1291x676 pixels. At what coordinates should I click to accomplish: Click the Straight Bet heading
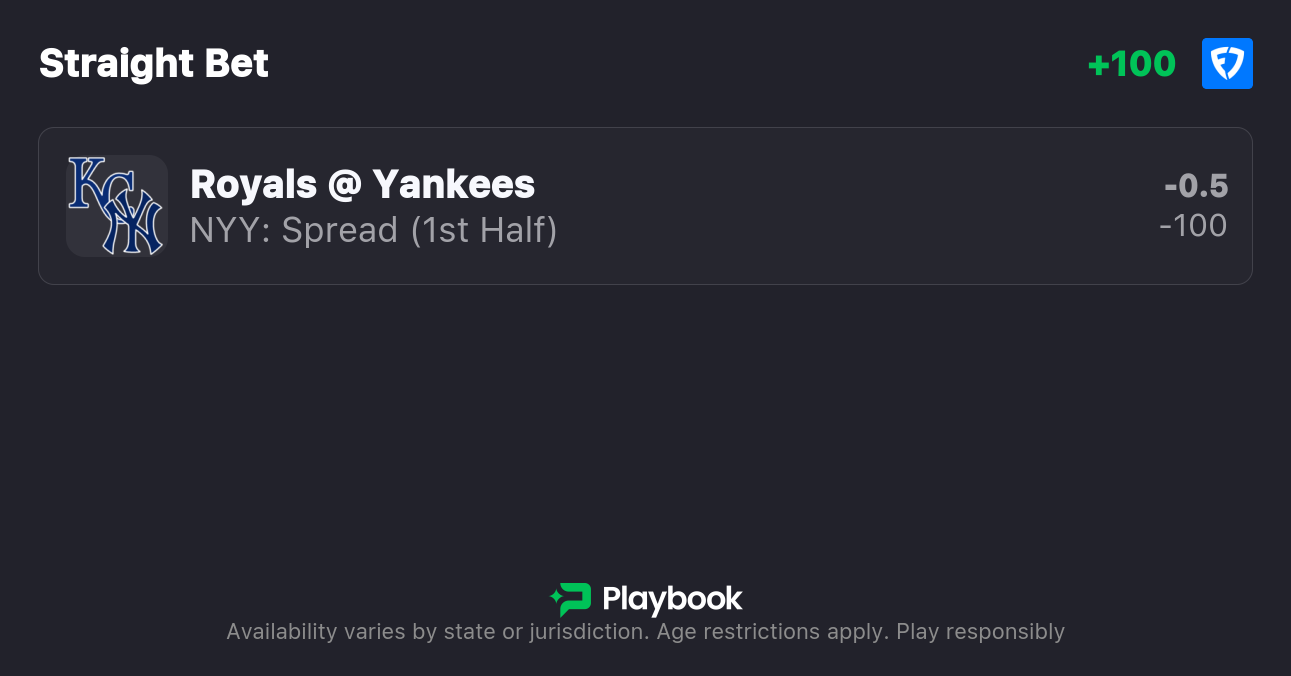coord(154,64)
